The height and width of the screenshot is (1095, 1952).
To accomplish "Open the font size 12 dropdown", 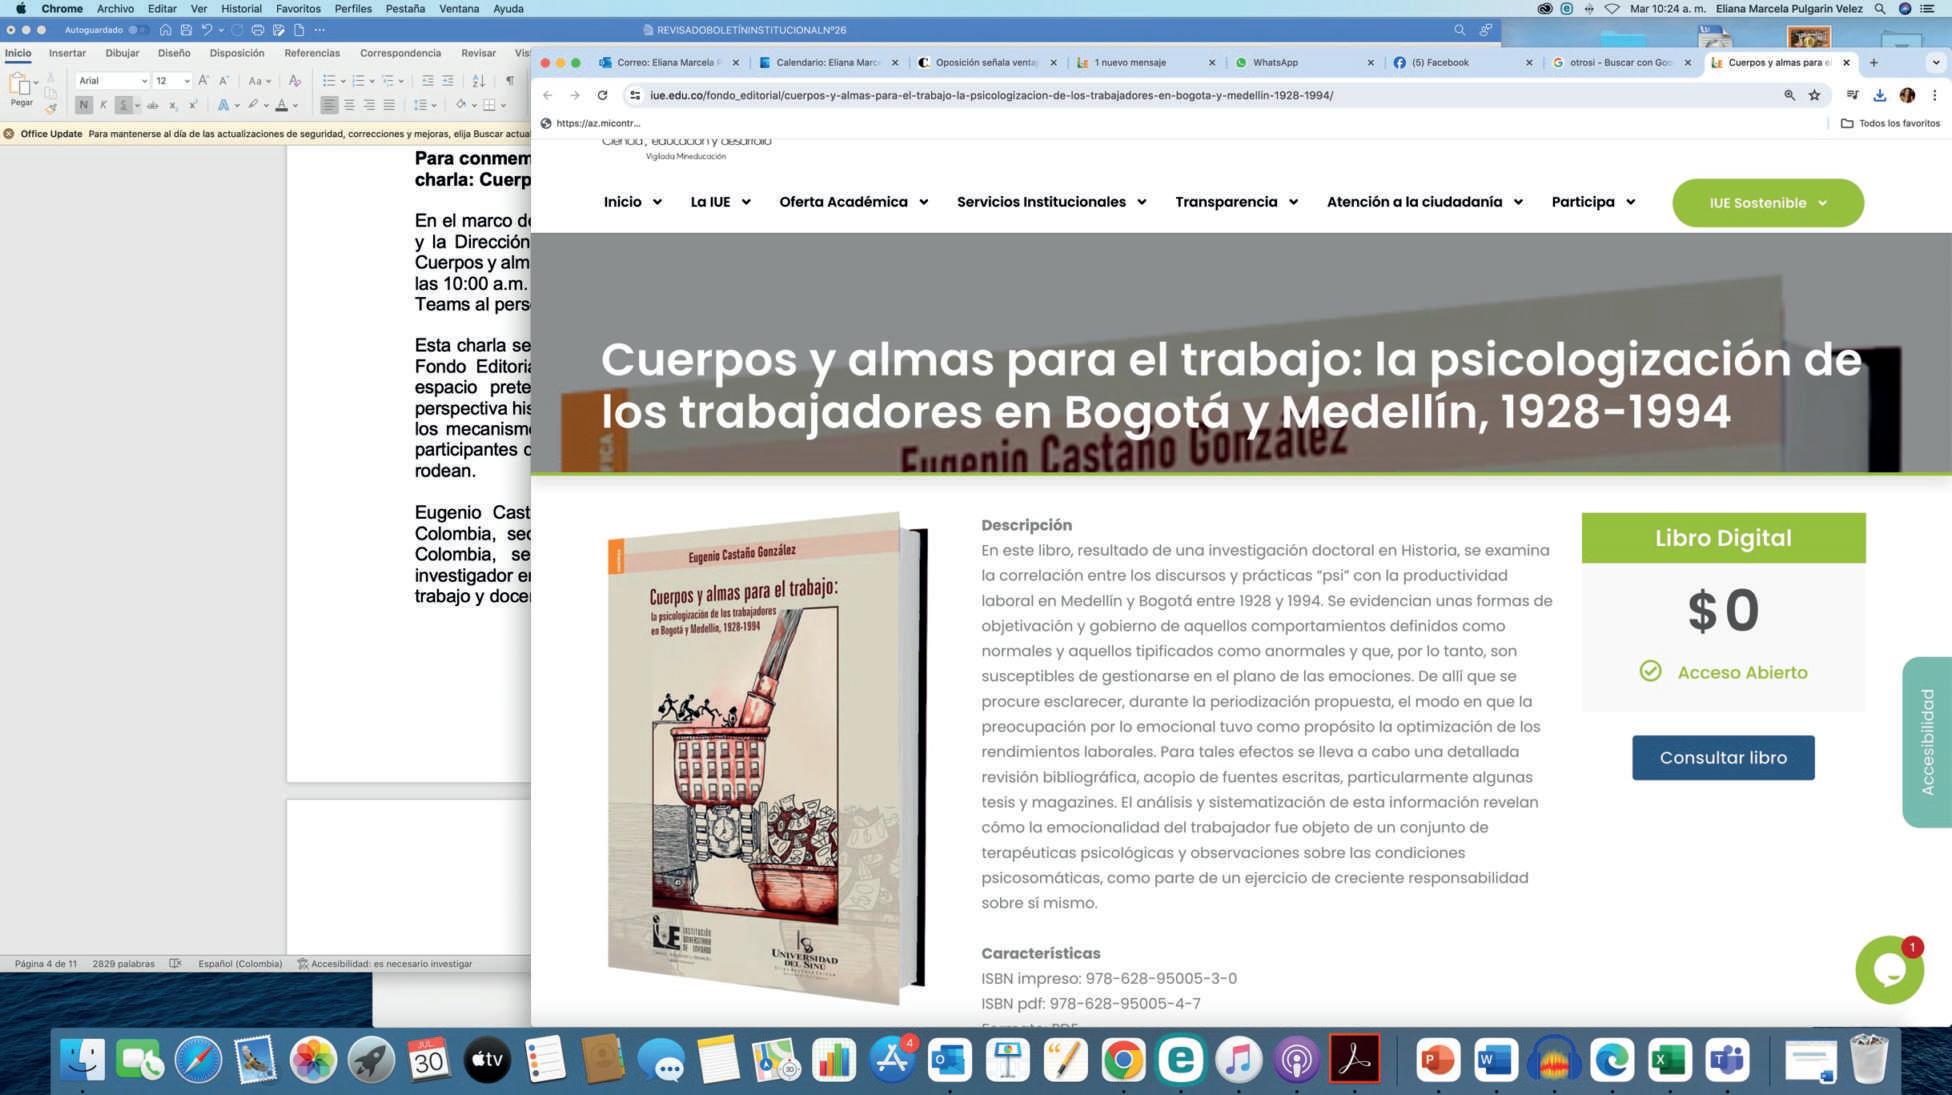I will (x=186, y=81).
